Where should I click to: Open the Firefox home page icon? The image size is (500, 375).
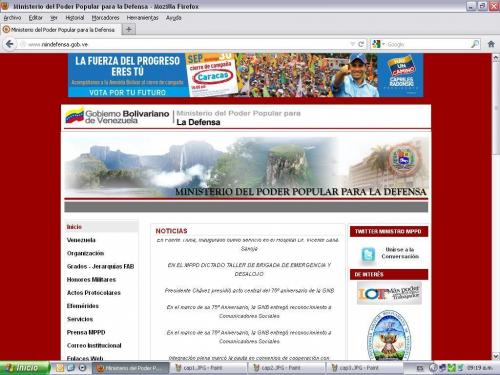pyautogui.click(x=491, y=44)
